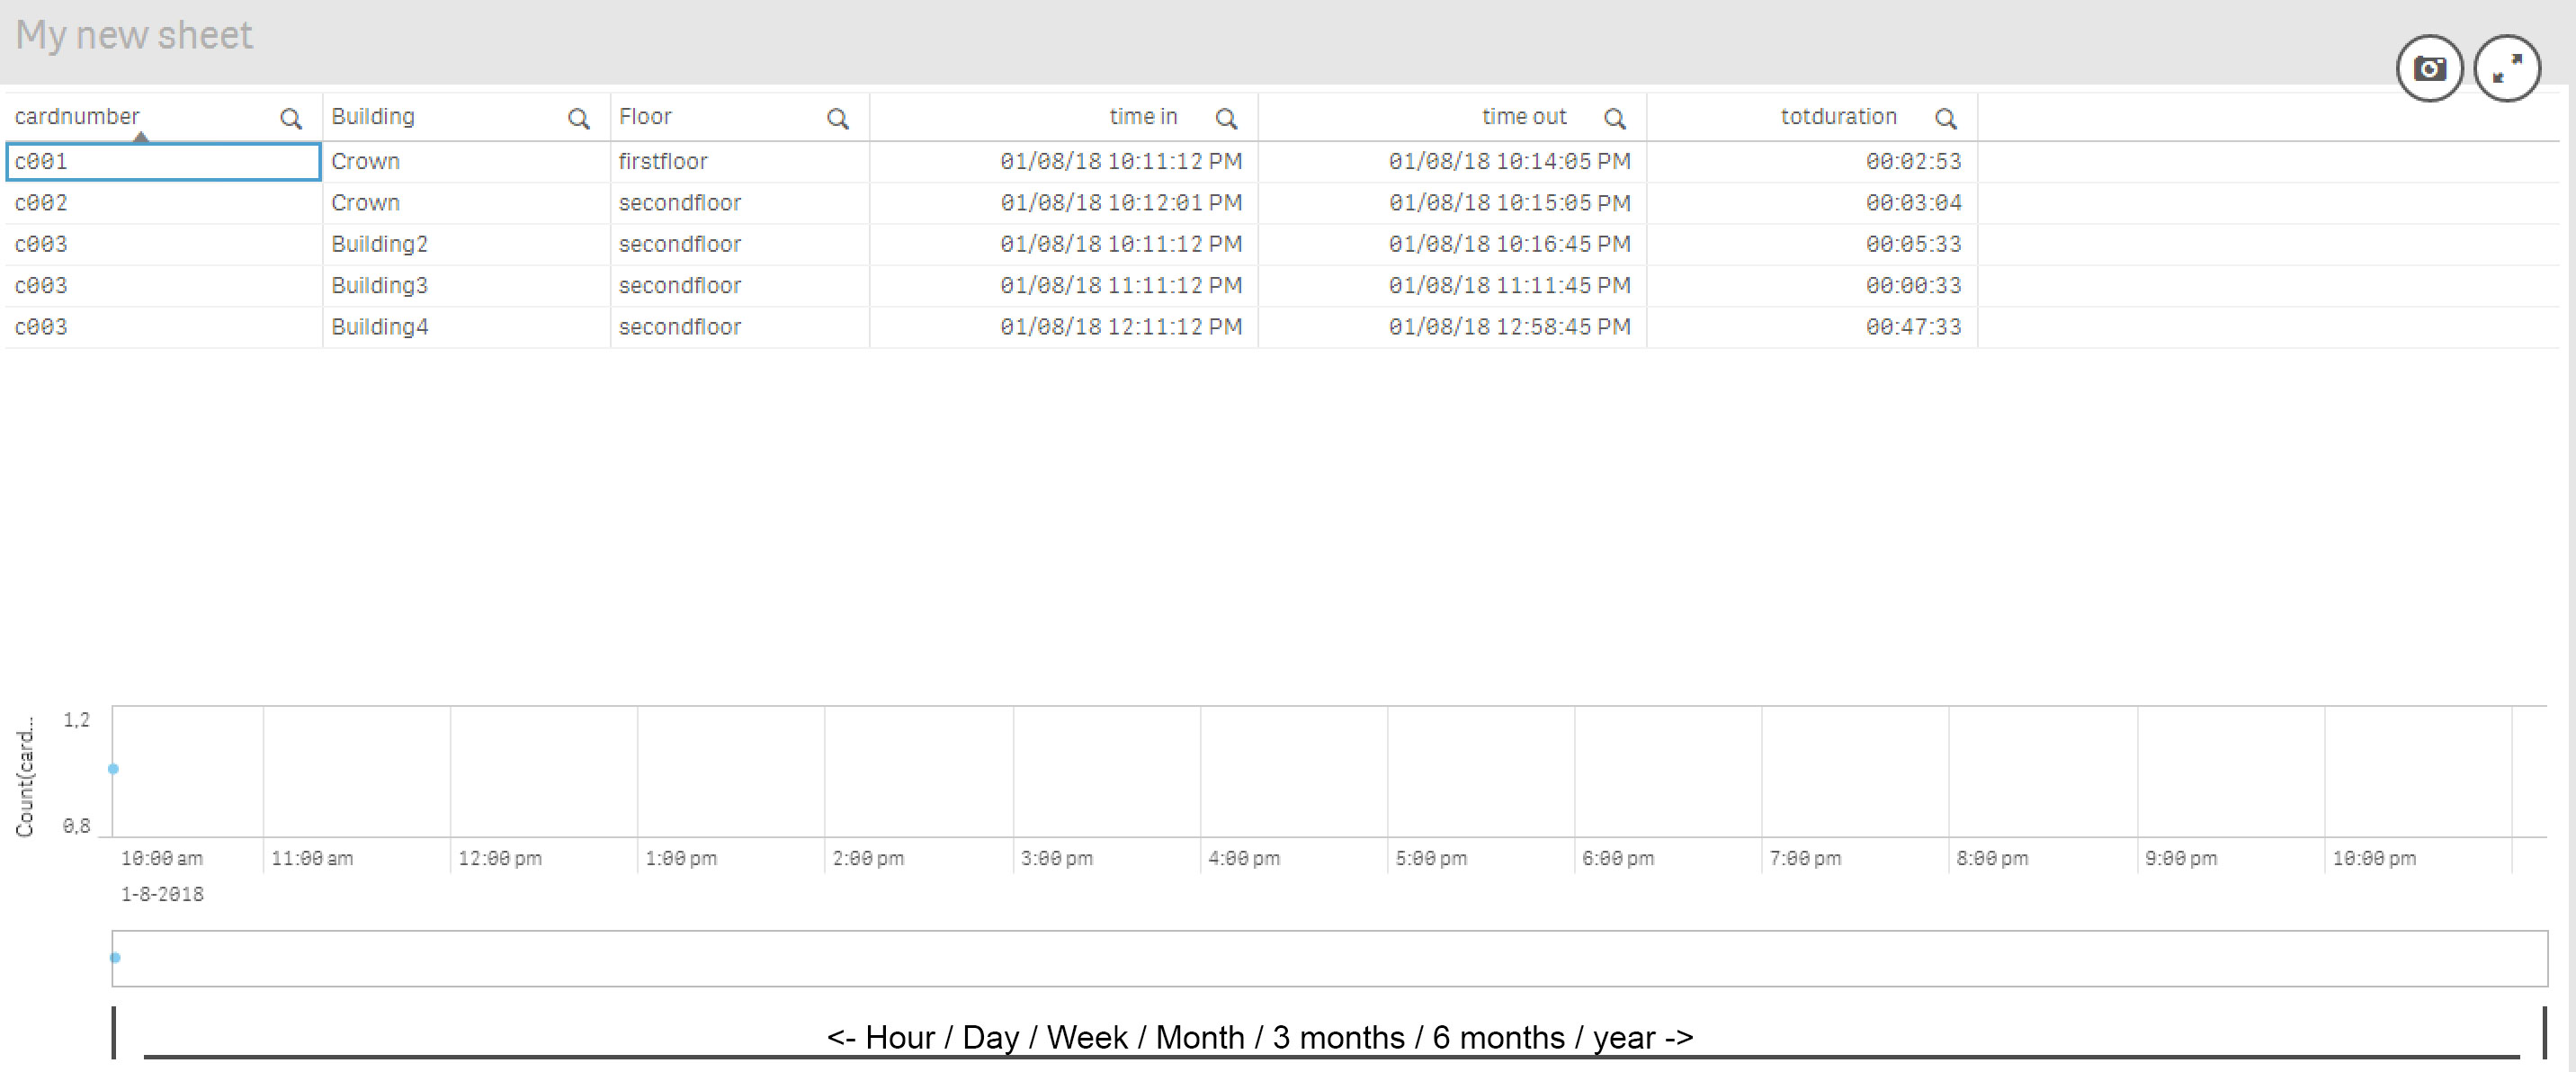Open time out column search
2576x1072 pixels.
point(1614,119)
